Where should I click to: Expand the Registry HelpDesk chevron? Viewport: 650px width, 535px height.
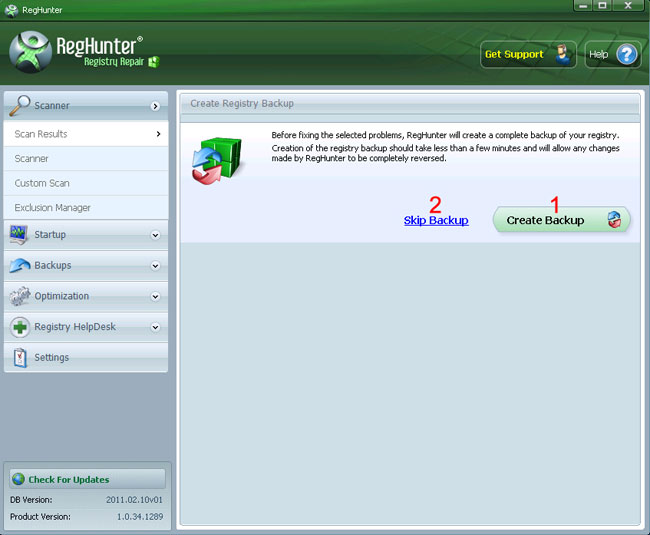coord(155,327)
